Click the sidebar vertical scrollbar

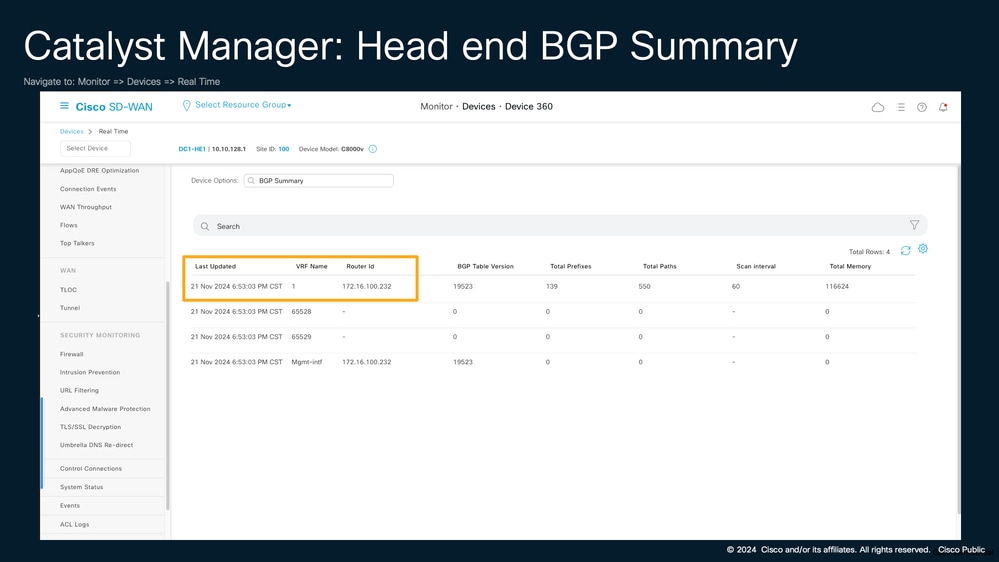pos(168,395)
